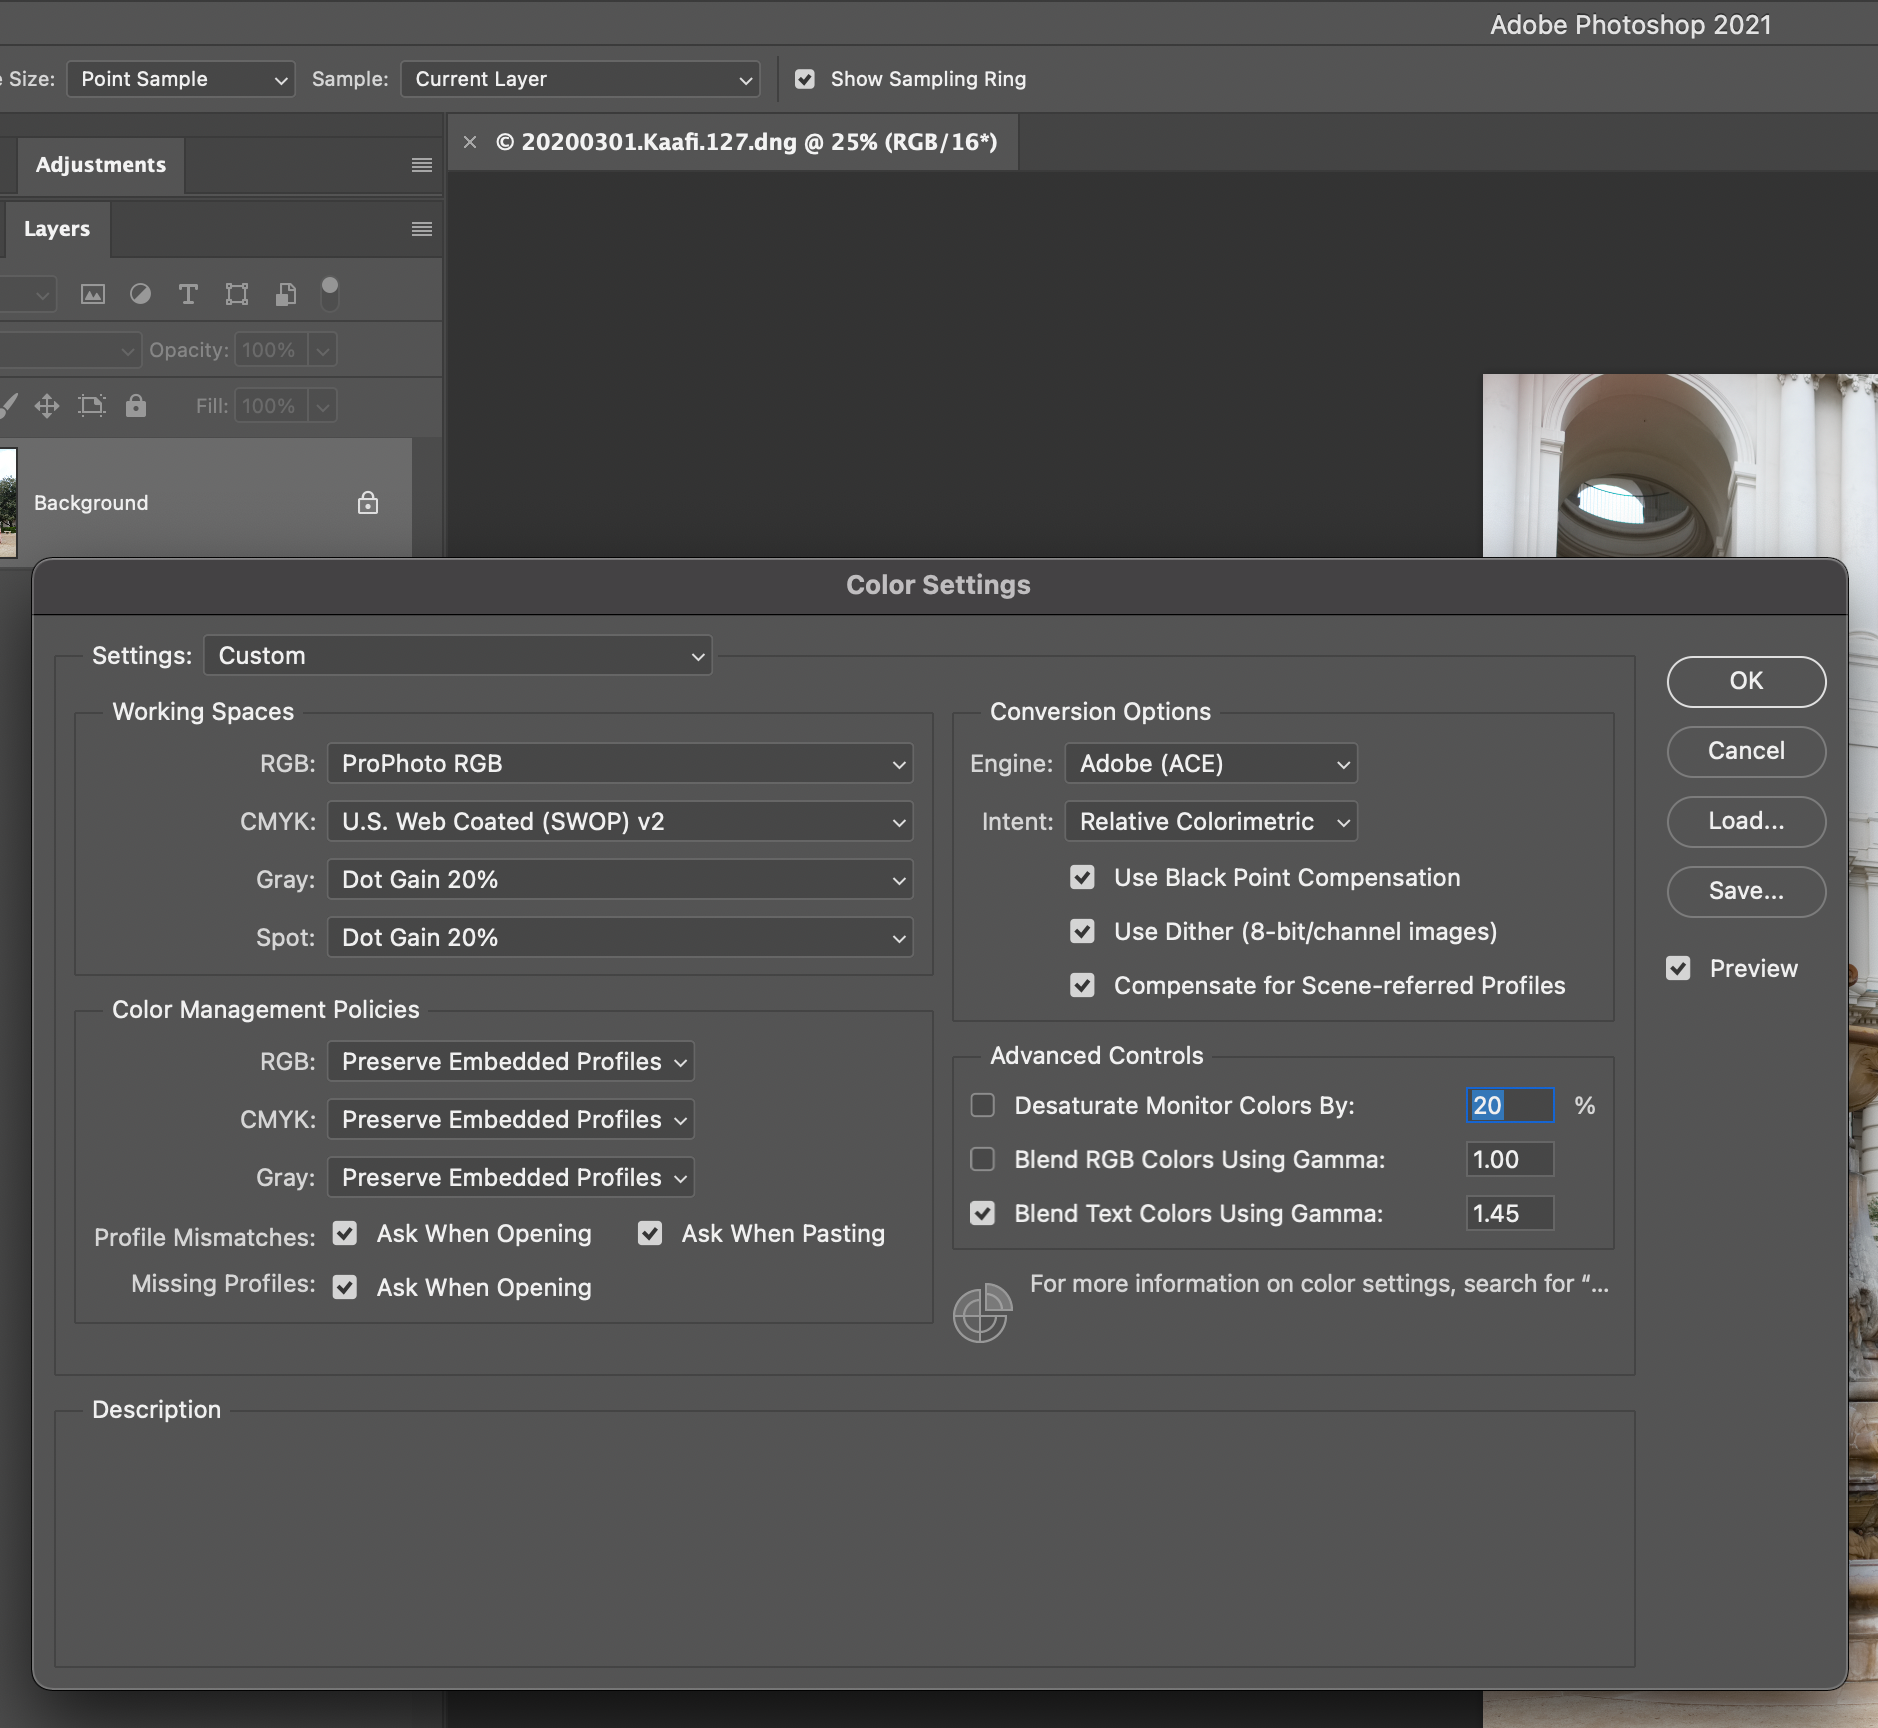Screen dimensions: 1878x1728
Task: Expand the Intent Relative Colorimetric dropdown
Action: pyautogui.click(x=1210, y=822)
